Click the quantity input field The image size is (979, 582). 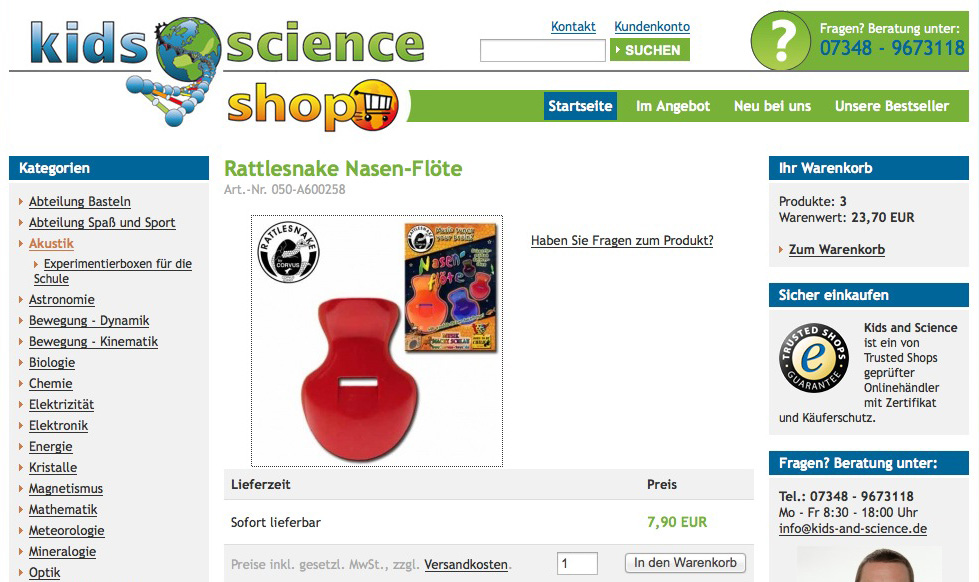pos(578,563)
